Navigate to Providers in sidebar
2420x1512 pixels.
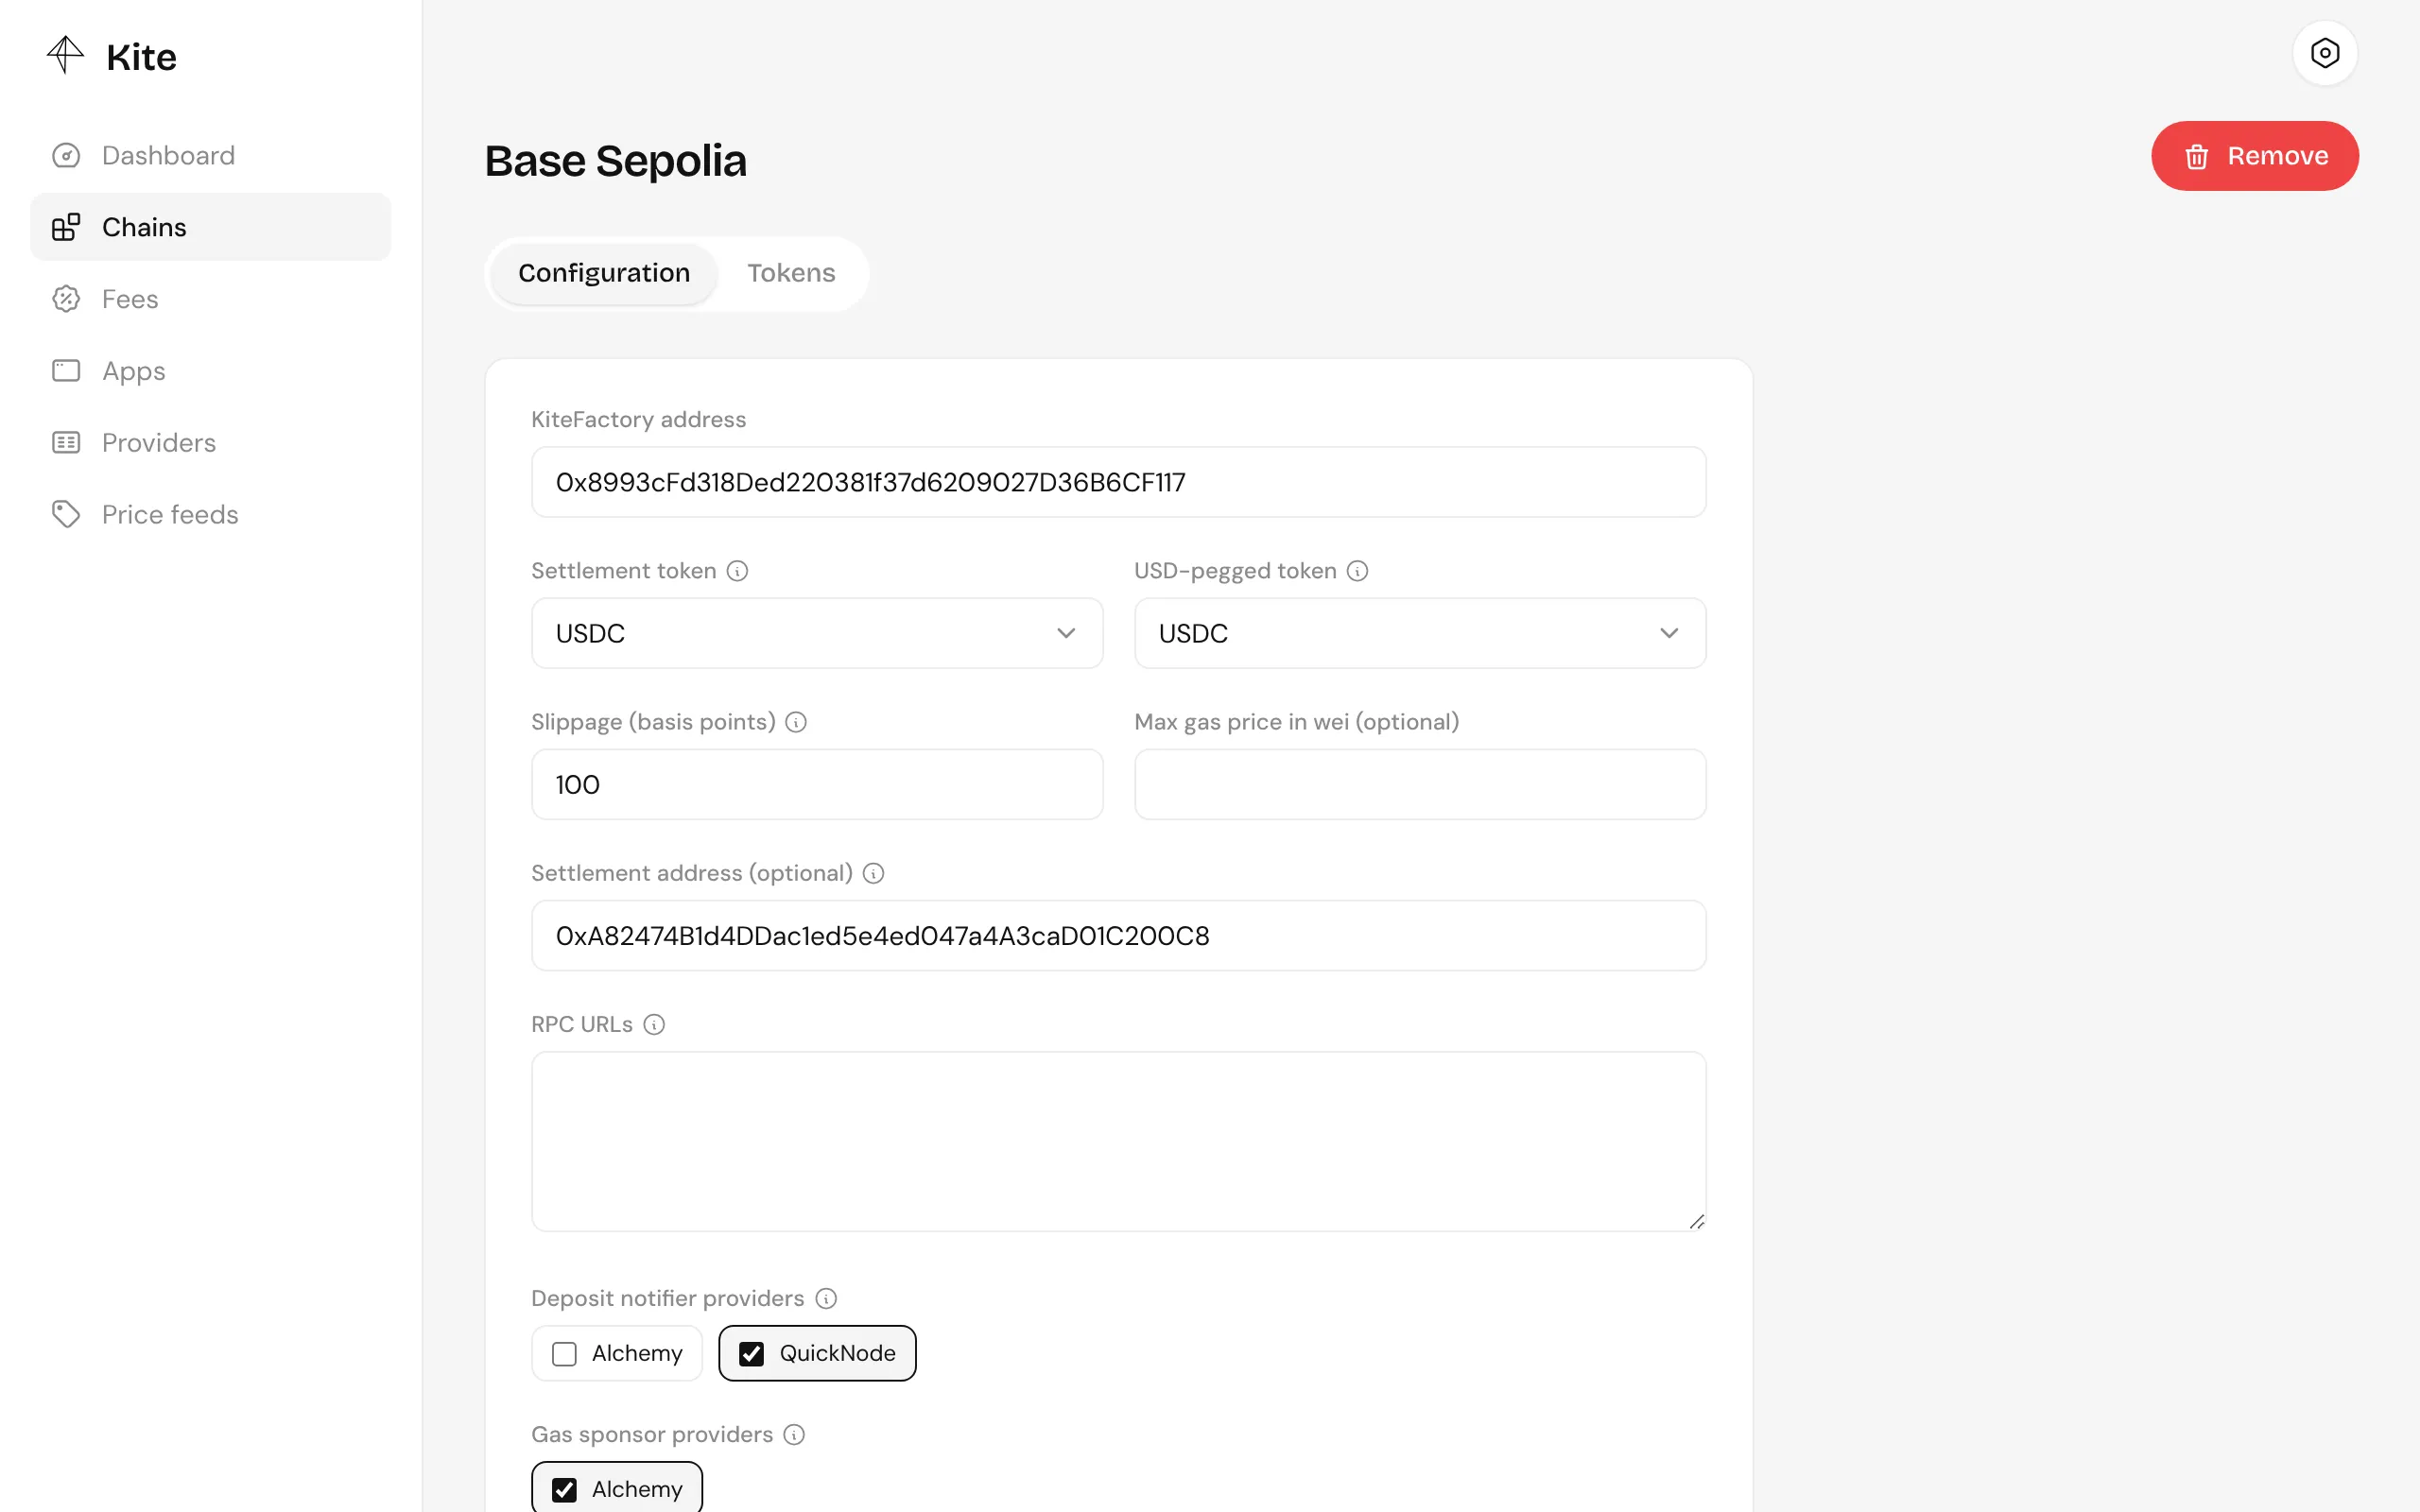point(210,443)
